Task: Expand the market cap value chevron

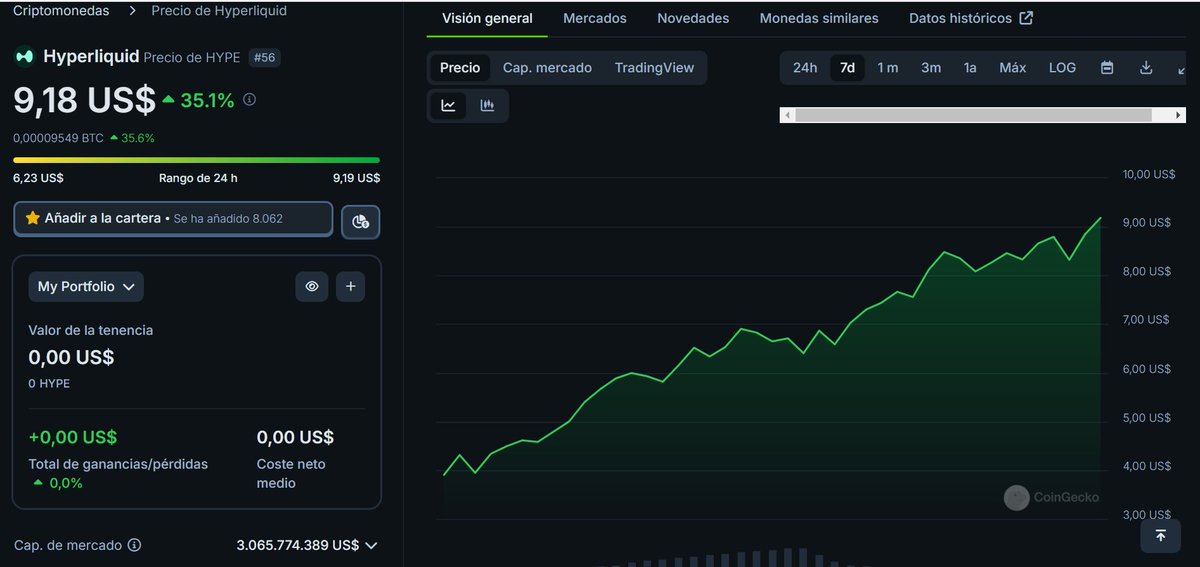Action: pos(371,545)
